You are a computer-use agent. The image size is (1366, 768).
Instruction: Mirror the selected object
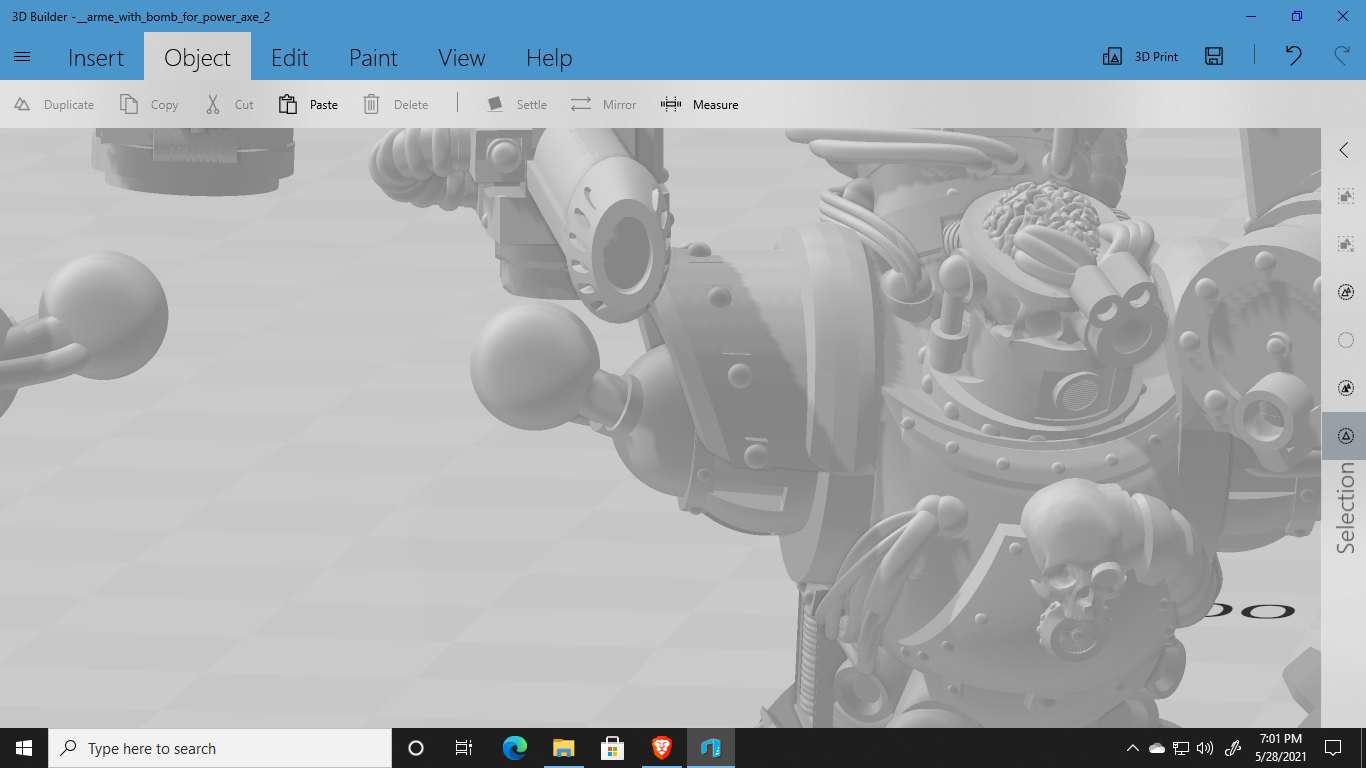point(603,104)
